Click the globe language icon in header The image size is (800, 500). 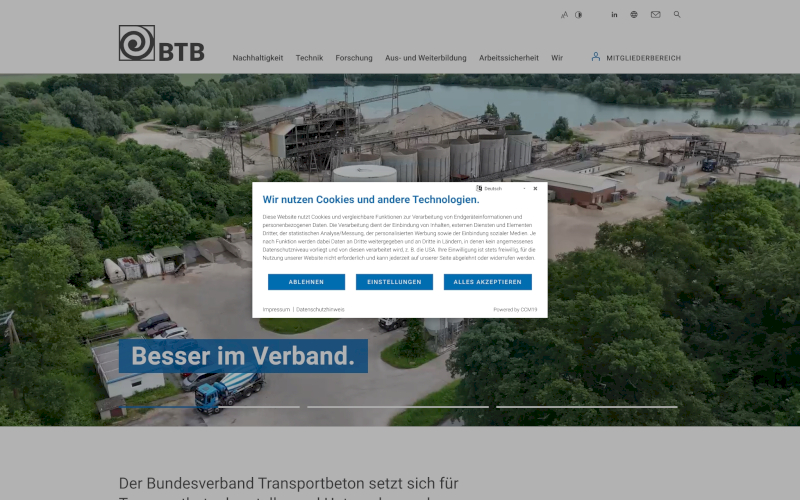(634, 15)
